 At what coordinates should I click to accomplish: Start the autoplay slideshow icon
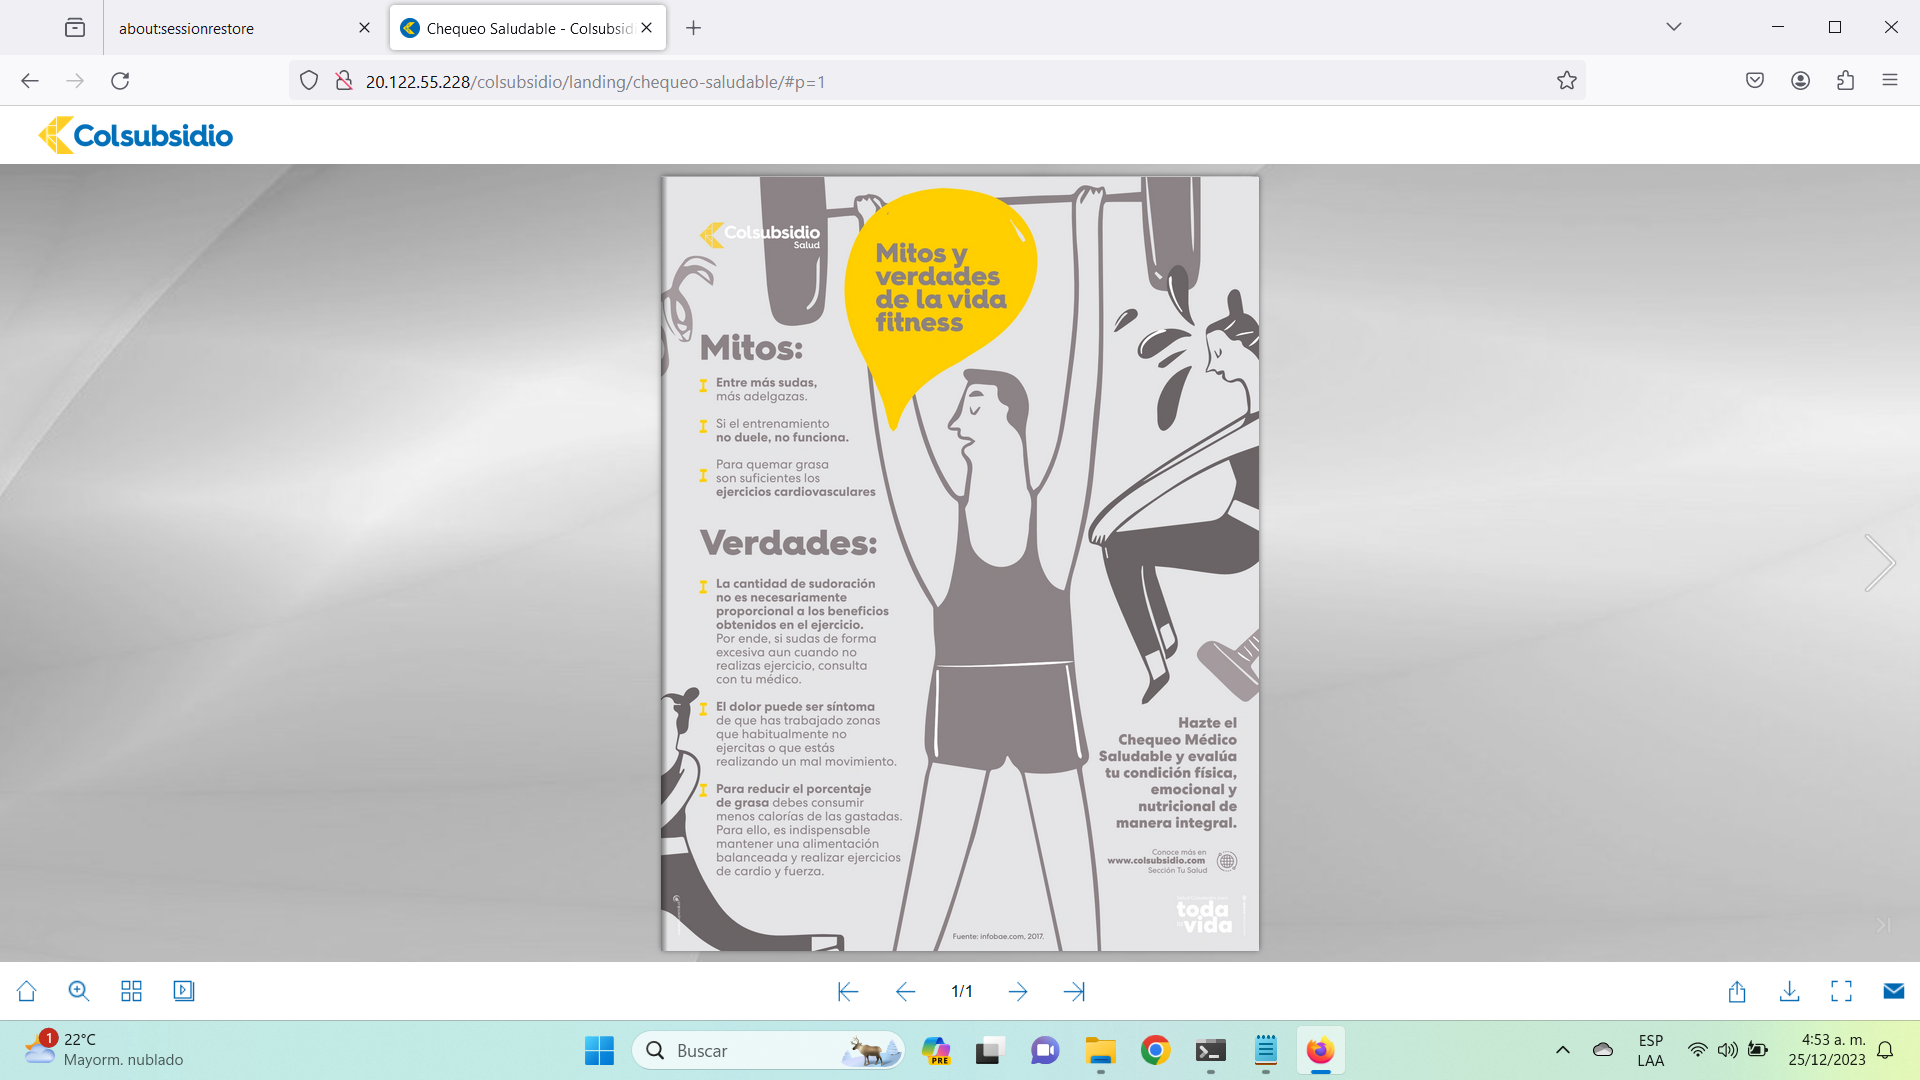(184, 991)
